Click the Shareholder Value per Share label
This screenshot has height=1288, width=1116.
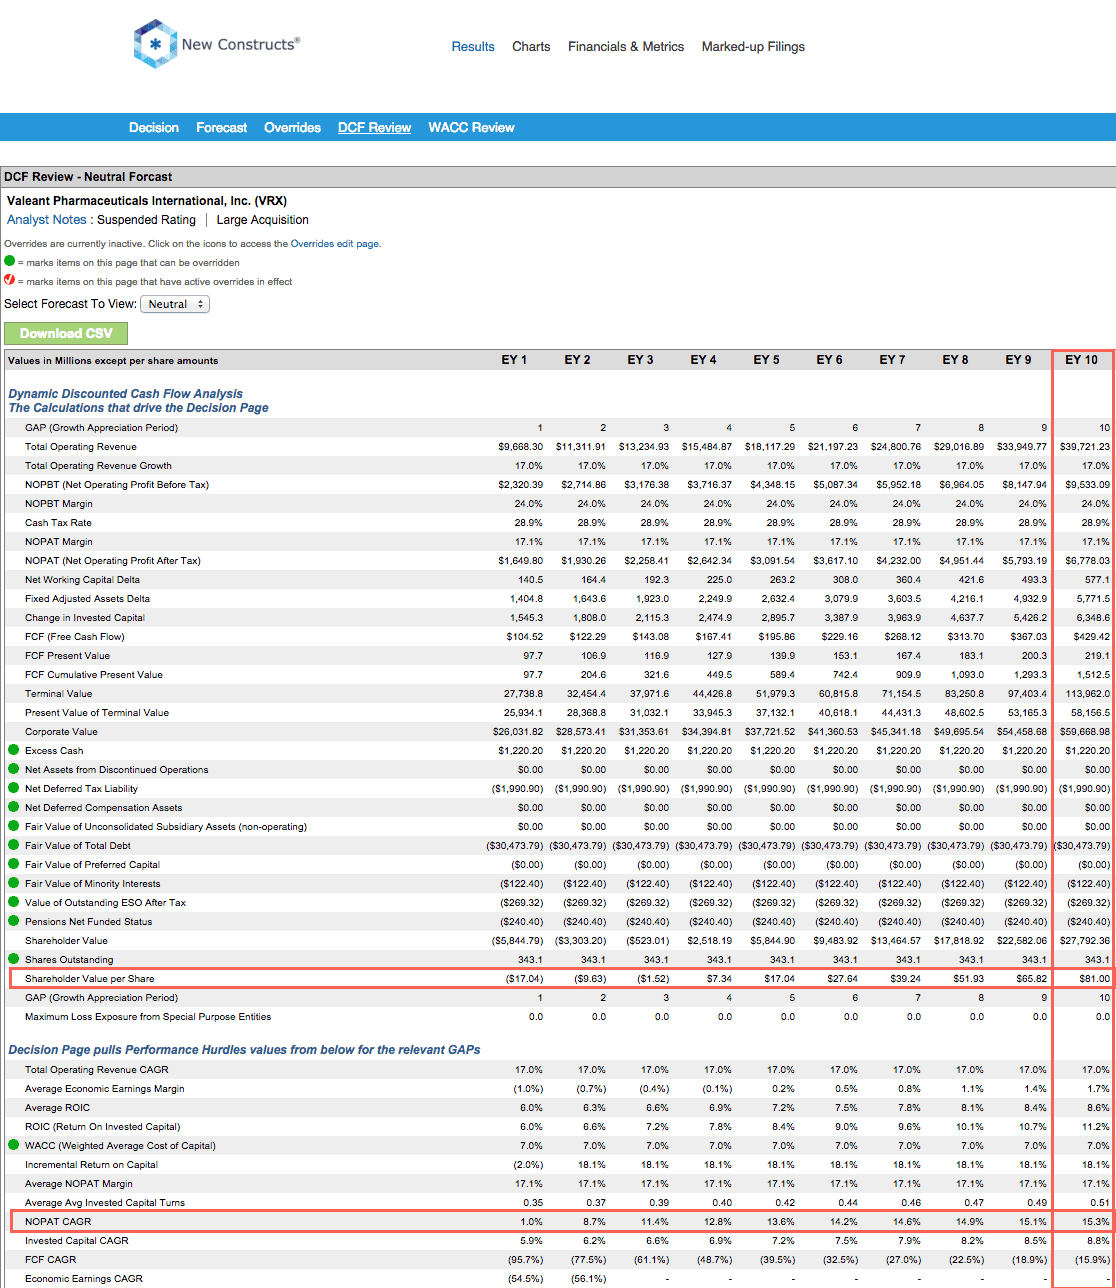(x=90, y=978)
